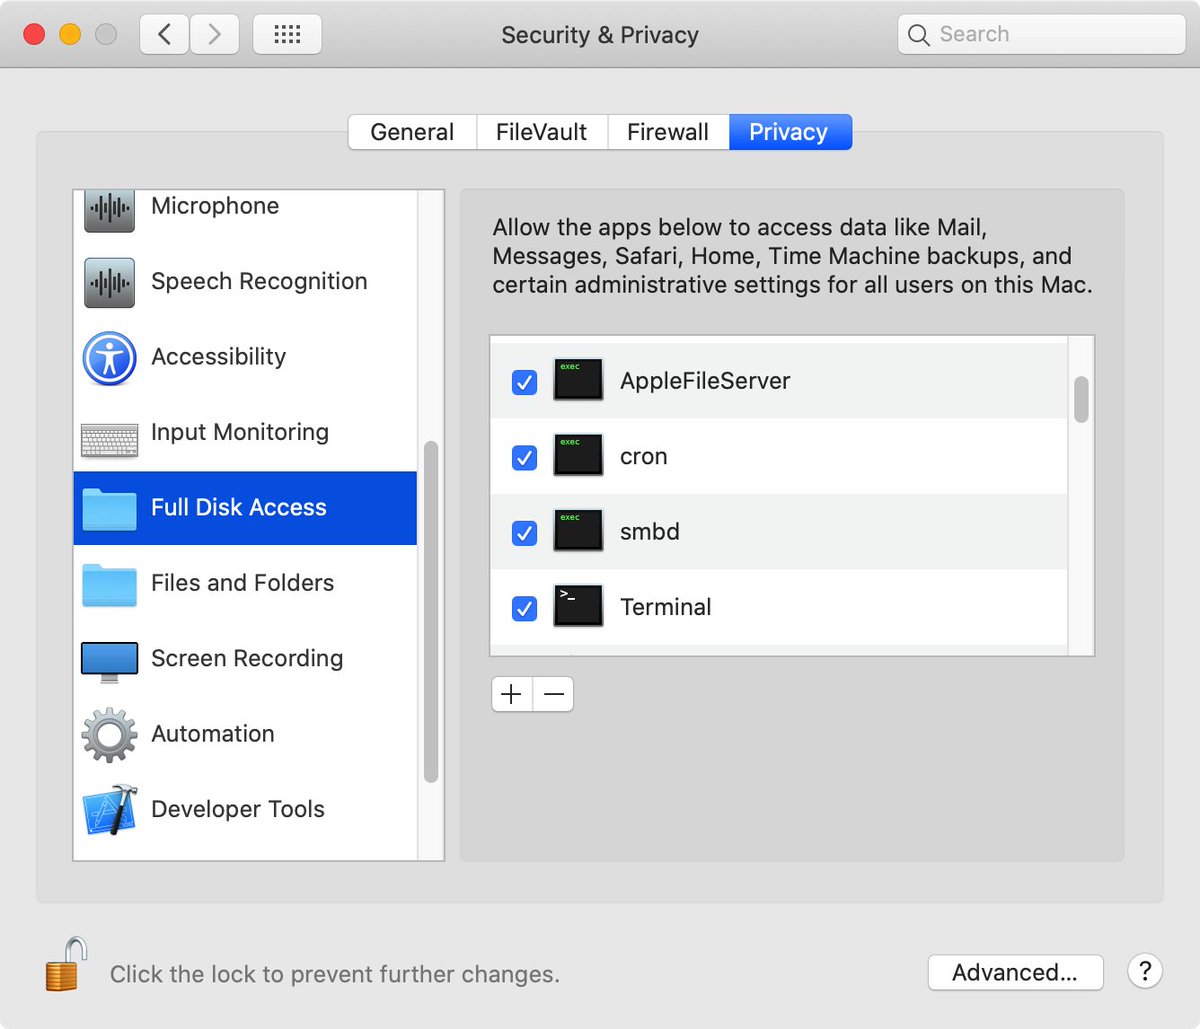Click inside the Search field
The height and width of the screenshot is (1029, 1200).
click(1041, 35)
